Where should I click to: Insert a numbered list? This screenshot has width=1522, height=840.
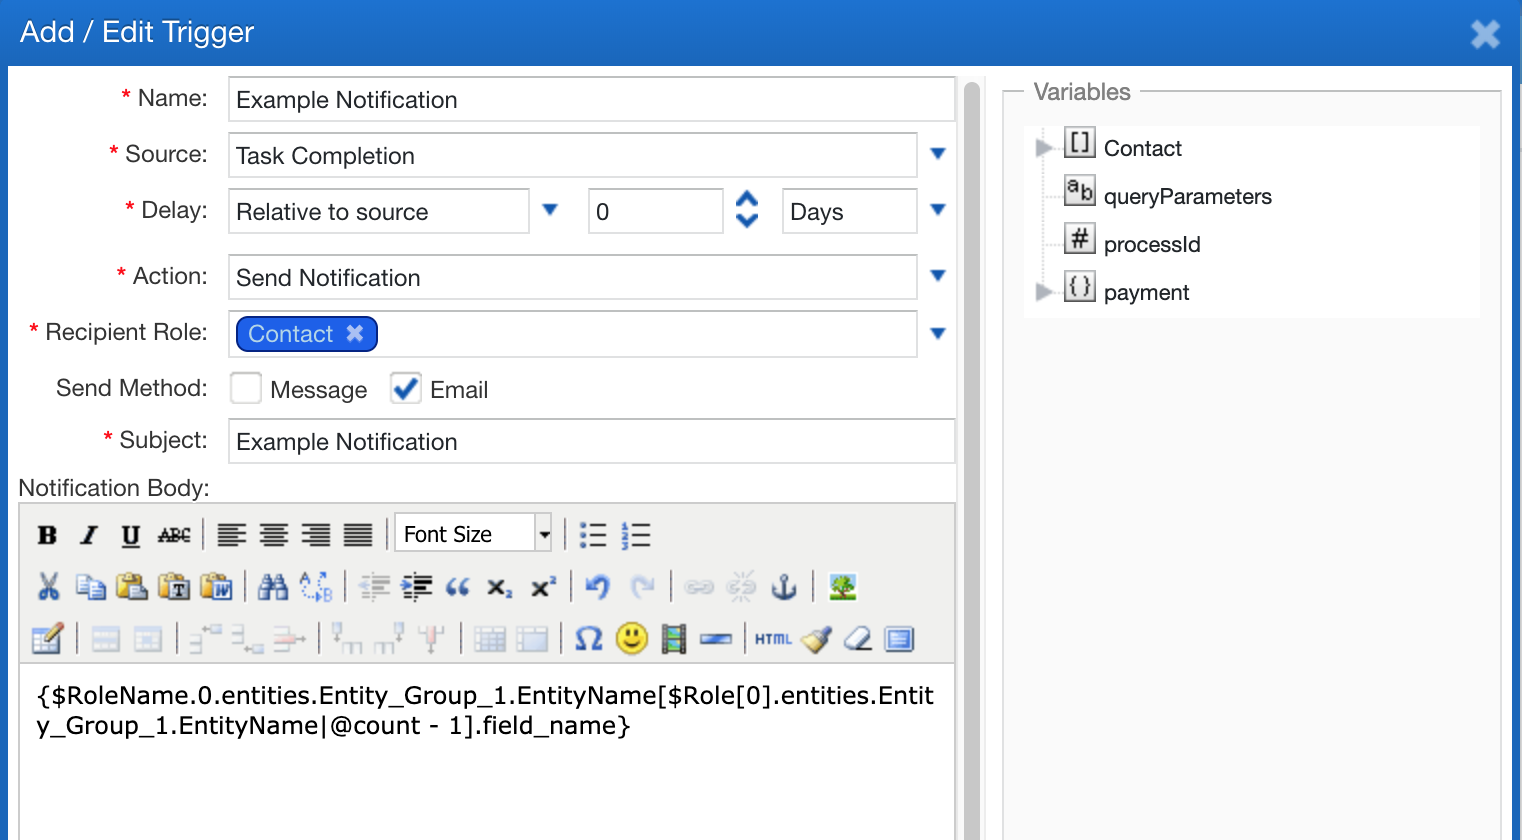pyautogui.click(x=635, y=535)
